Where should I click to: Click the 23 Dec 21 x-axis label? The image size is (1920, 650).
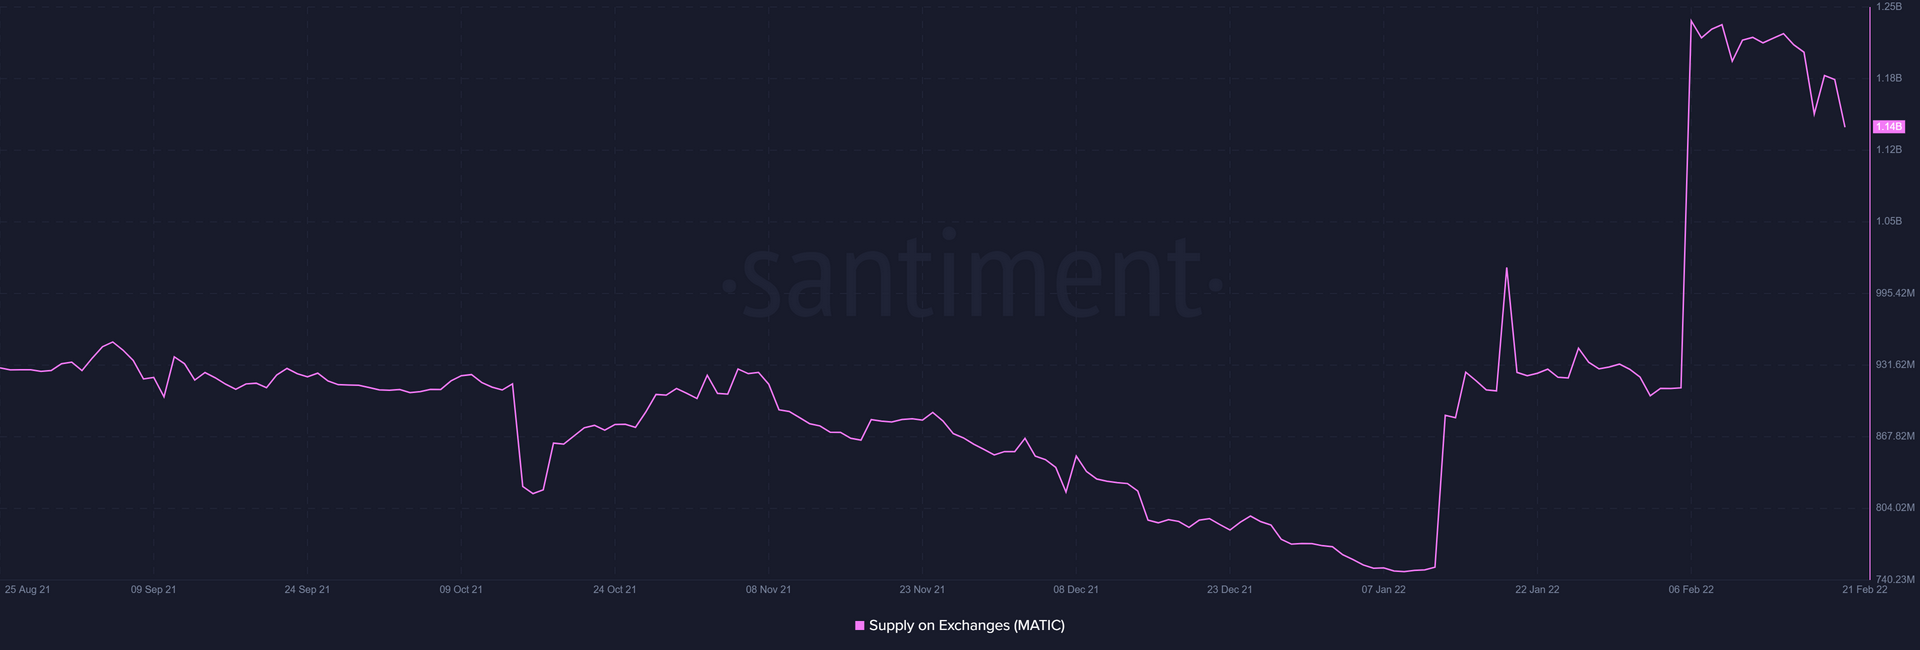point(1229,590)
